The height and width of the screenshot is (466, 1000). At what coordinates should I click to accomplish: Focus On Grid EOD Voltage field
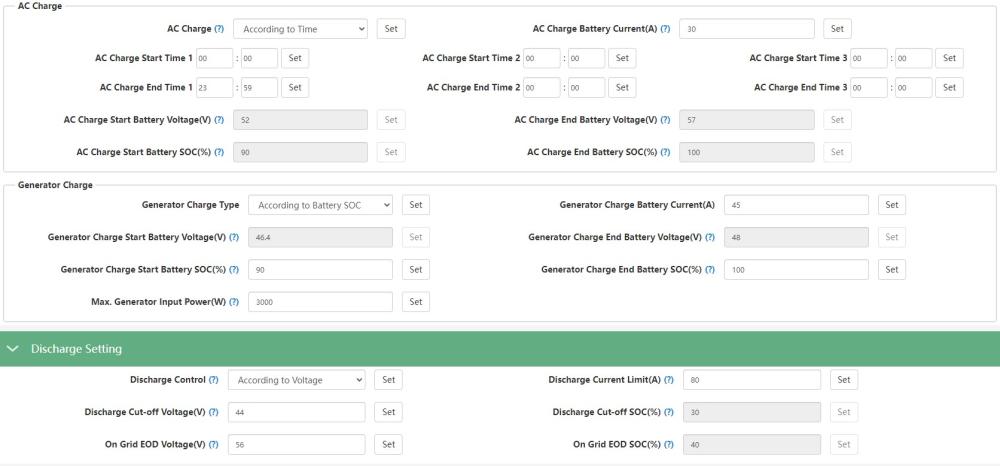click(x=297, y=445)
